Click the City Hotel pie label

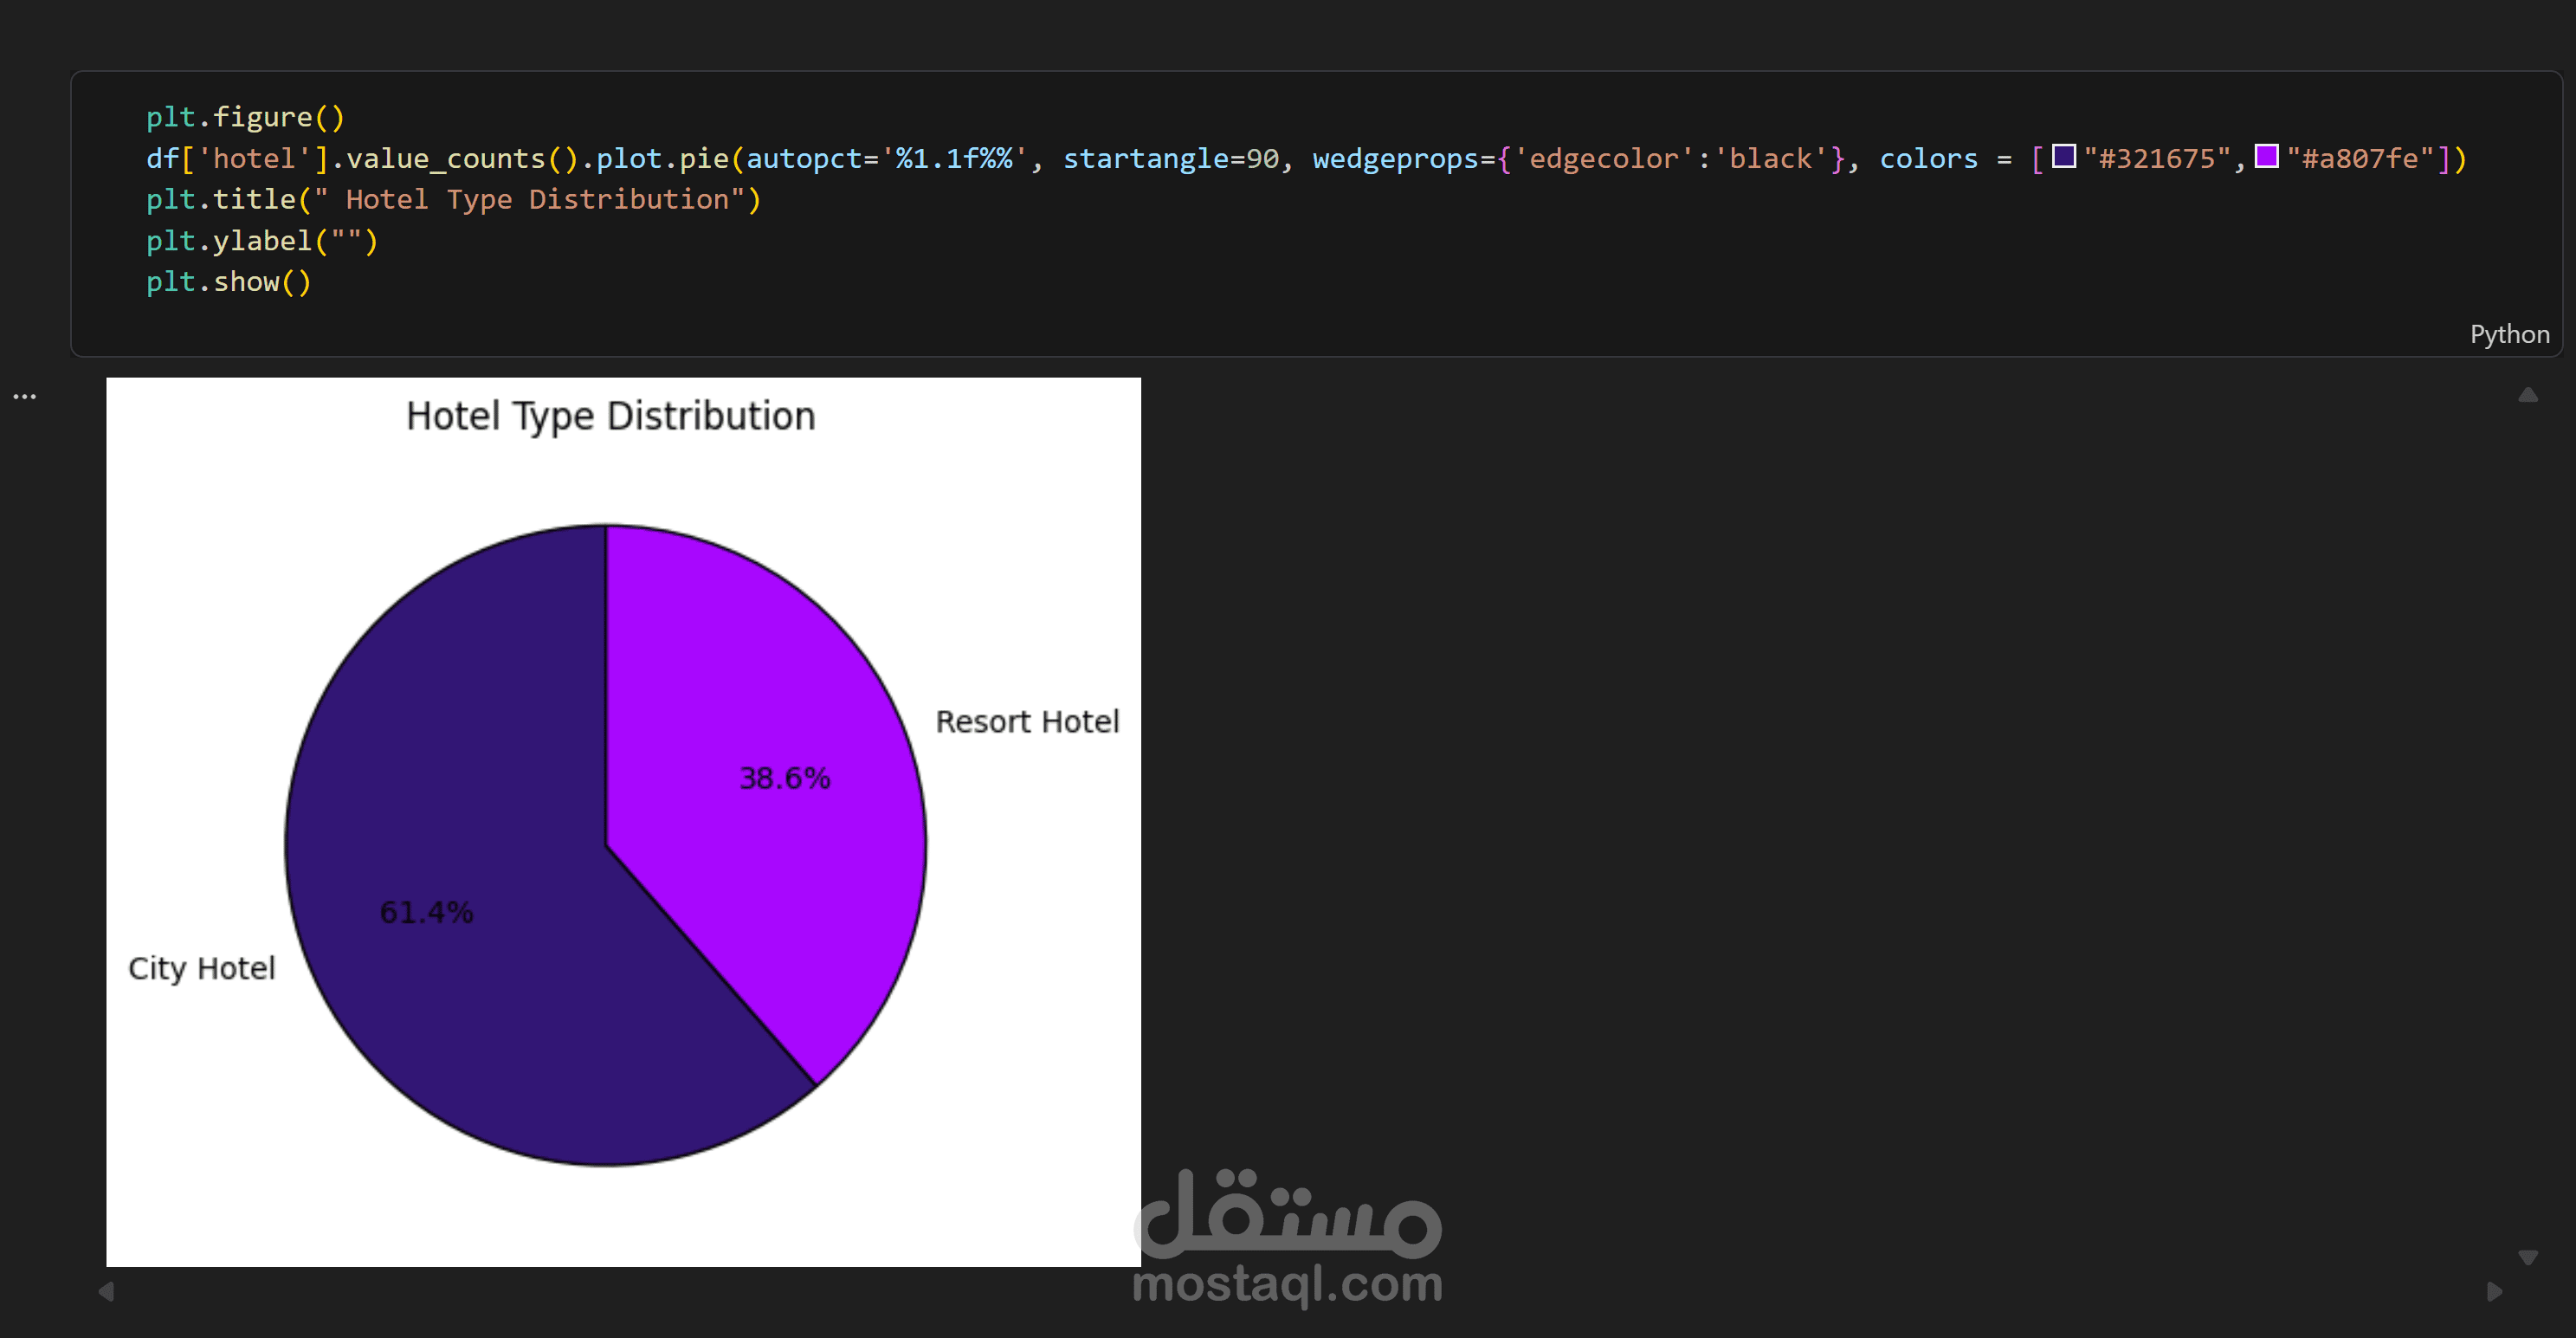[x=202, y=968]
